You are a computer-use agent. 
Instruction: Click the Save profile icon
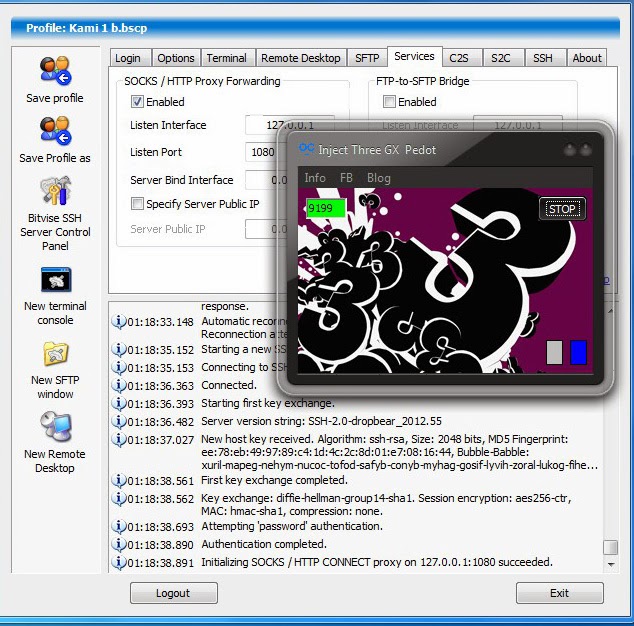55,71
